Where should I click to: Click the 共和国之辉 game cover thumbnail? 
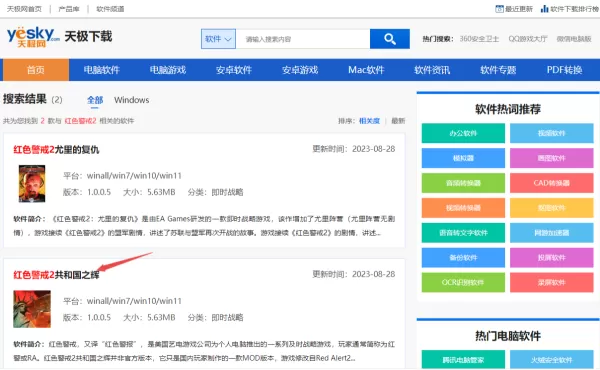click(x=32, y=309)
